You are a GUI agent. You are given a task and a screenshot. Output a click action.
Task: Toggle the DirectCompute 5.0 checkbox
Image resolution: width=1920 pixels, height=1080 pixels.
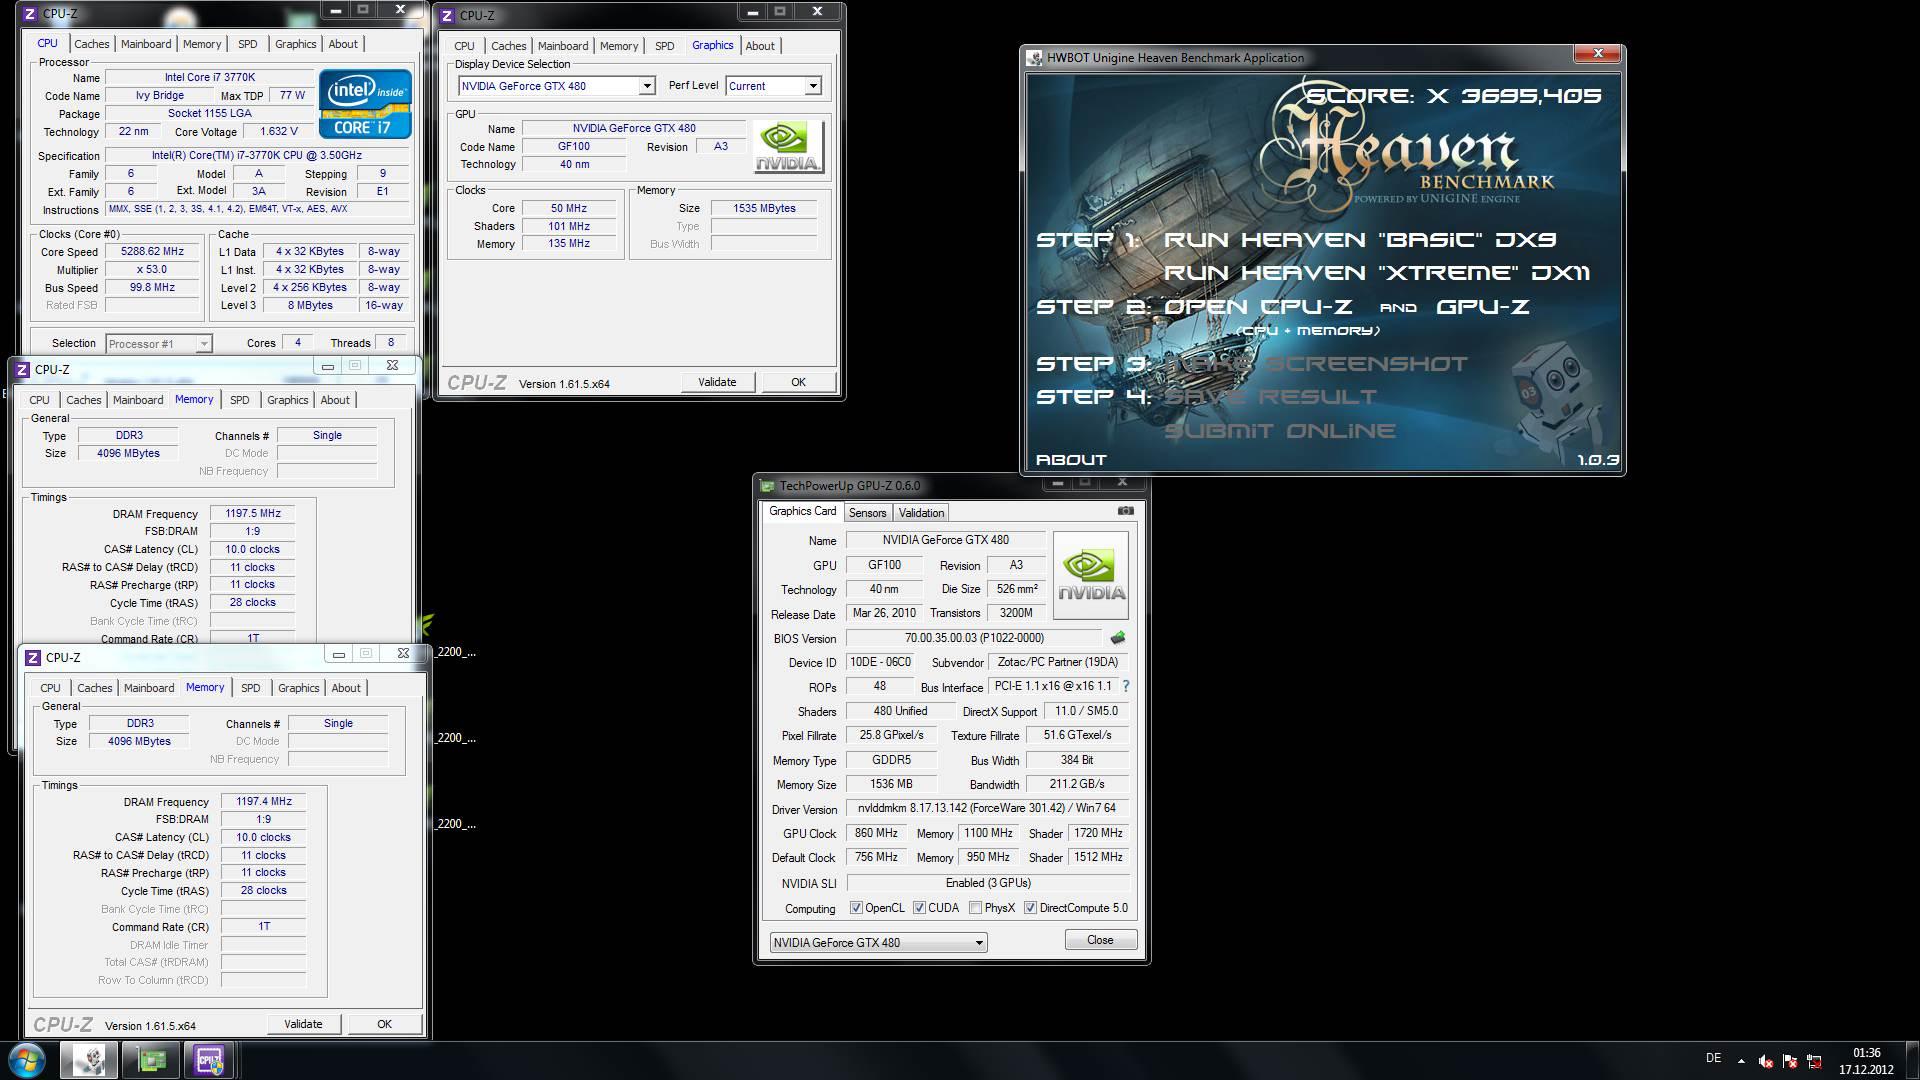click(x=1030, y=908)
